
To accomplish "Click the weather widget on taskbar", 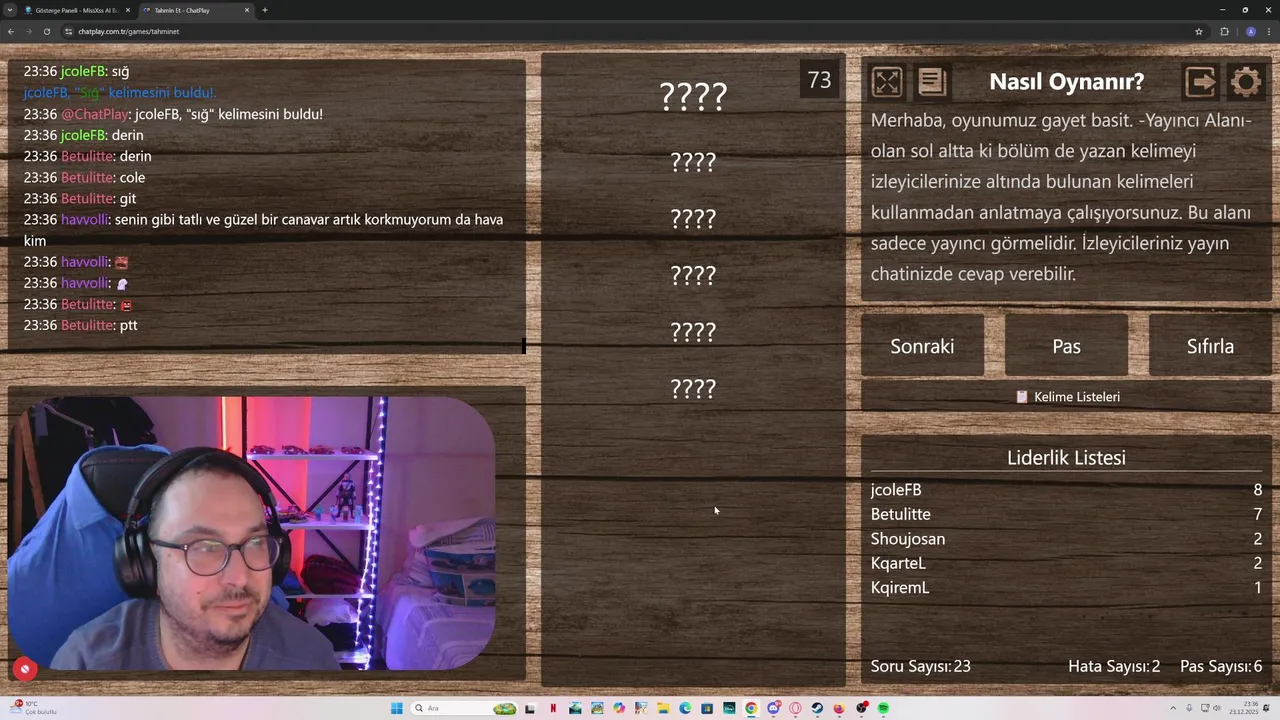I will pos(32,707).
